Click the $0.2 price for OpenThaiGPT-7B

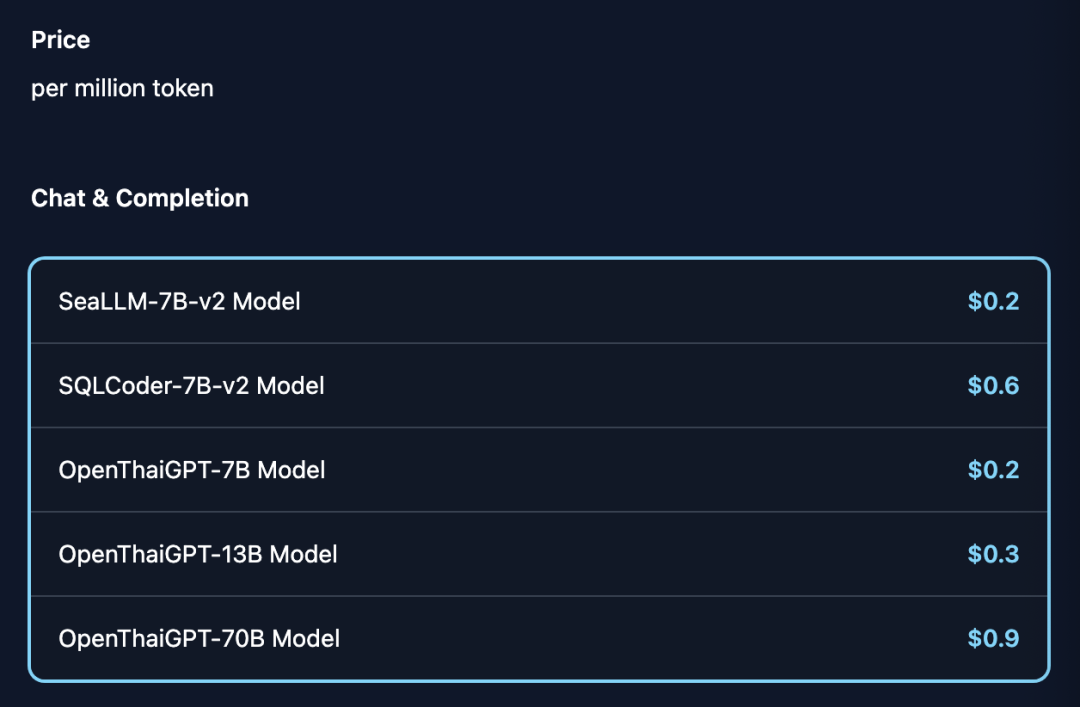pos(993,470)
